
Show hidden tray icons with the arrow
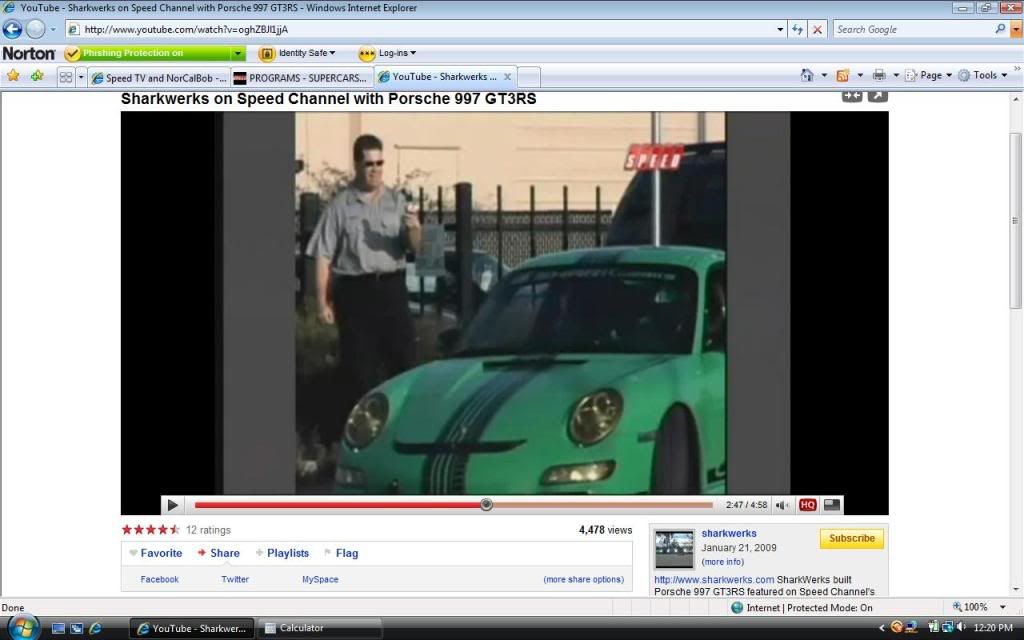881,628
